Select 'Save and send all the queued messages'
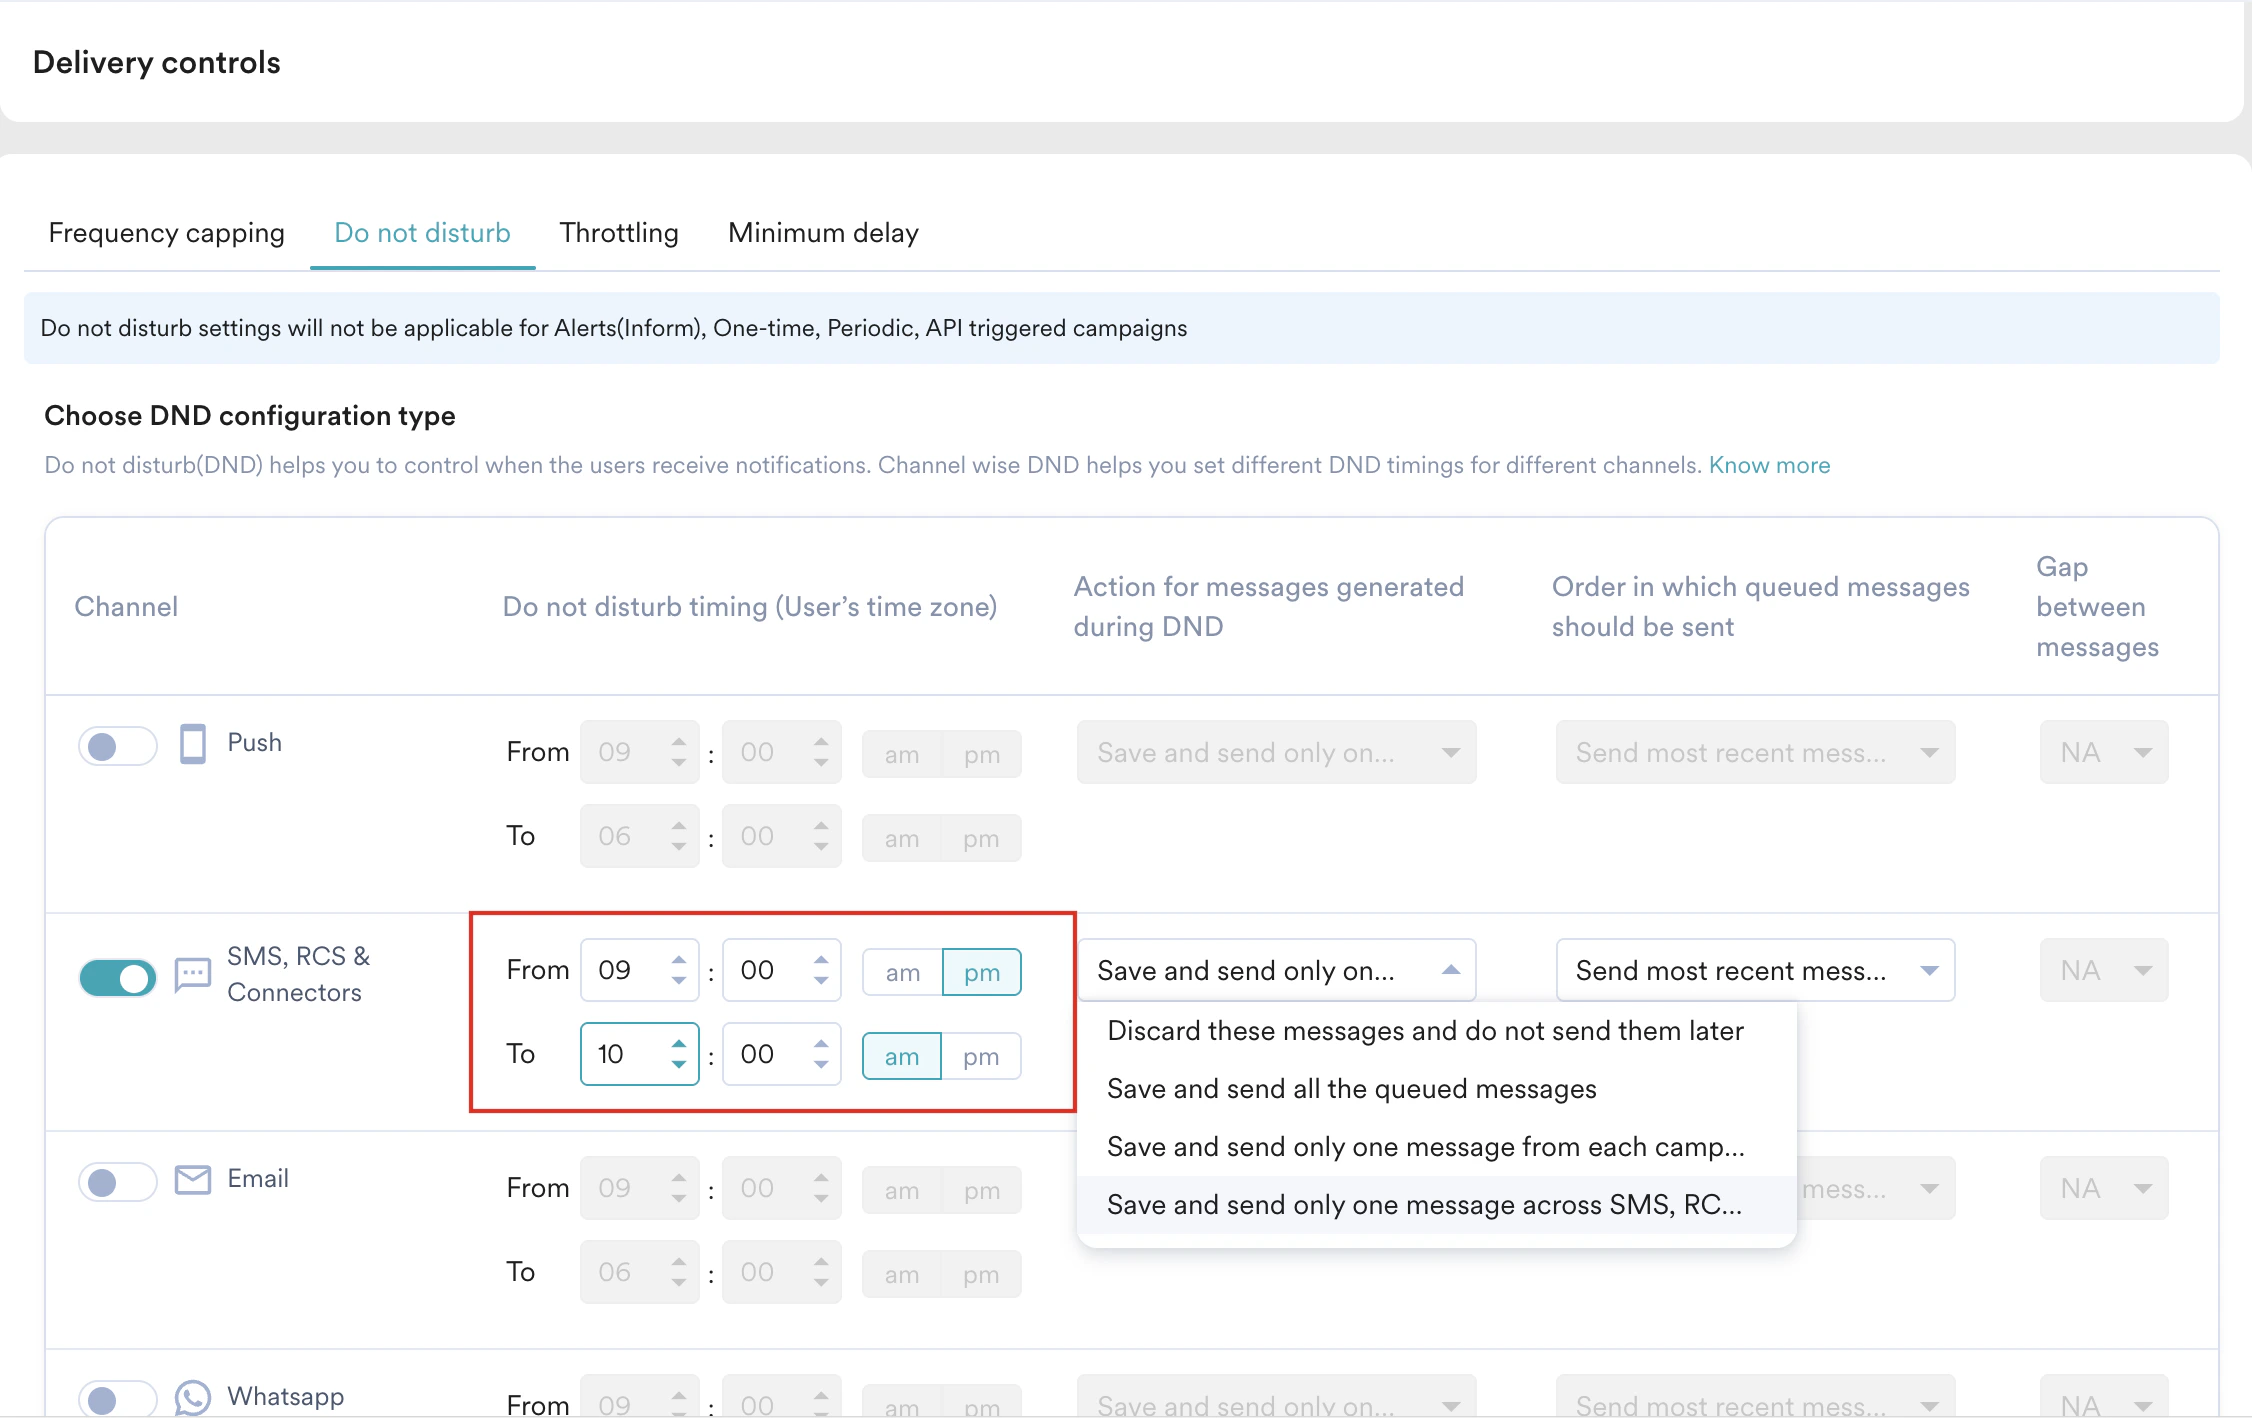The width and height of the screenshot is (2252, 1418). click(1351, 1089)
